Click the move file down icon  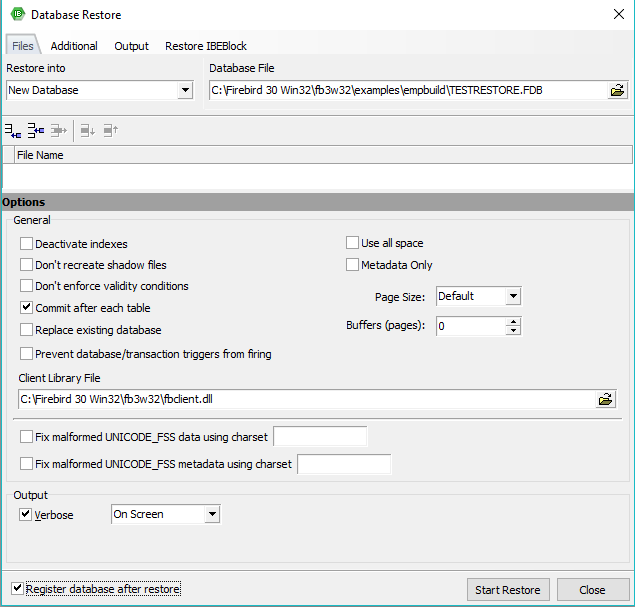coord(87,131)
